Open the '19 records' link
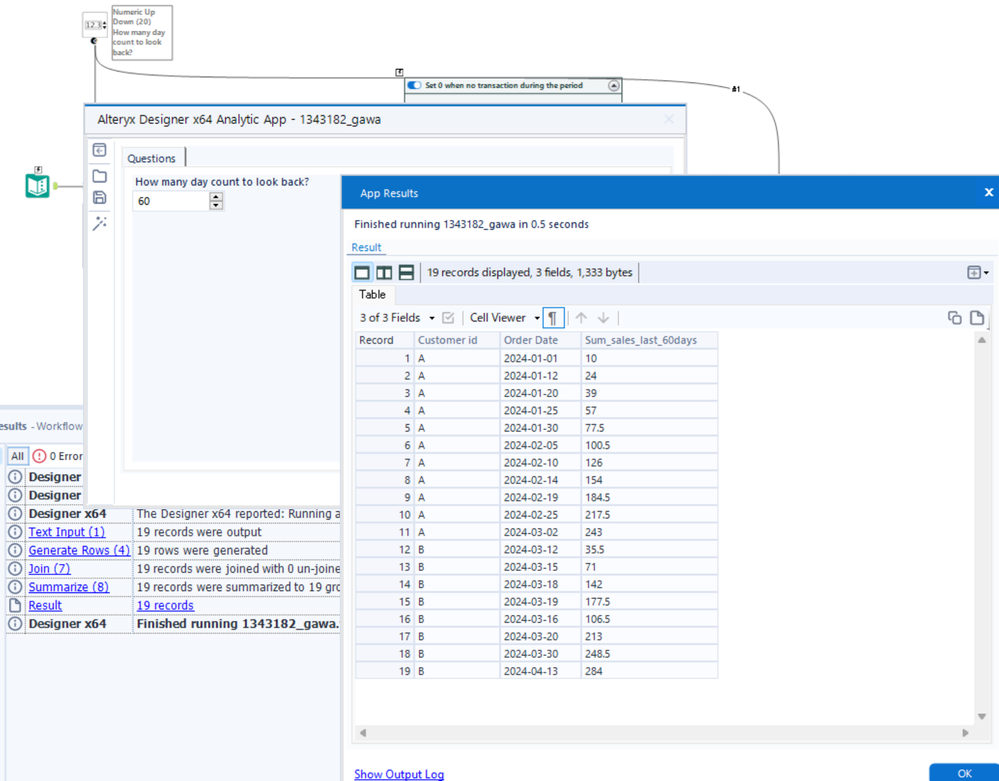This screenshot has height=781, width=999. (x=165, y=605)
